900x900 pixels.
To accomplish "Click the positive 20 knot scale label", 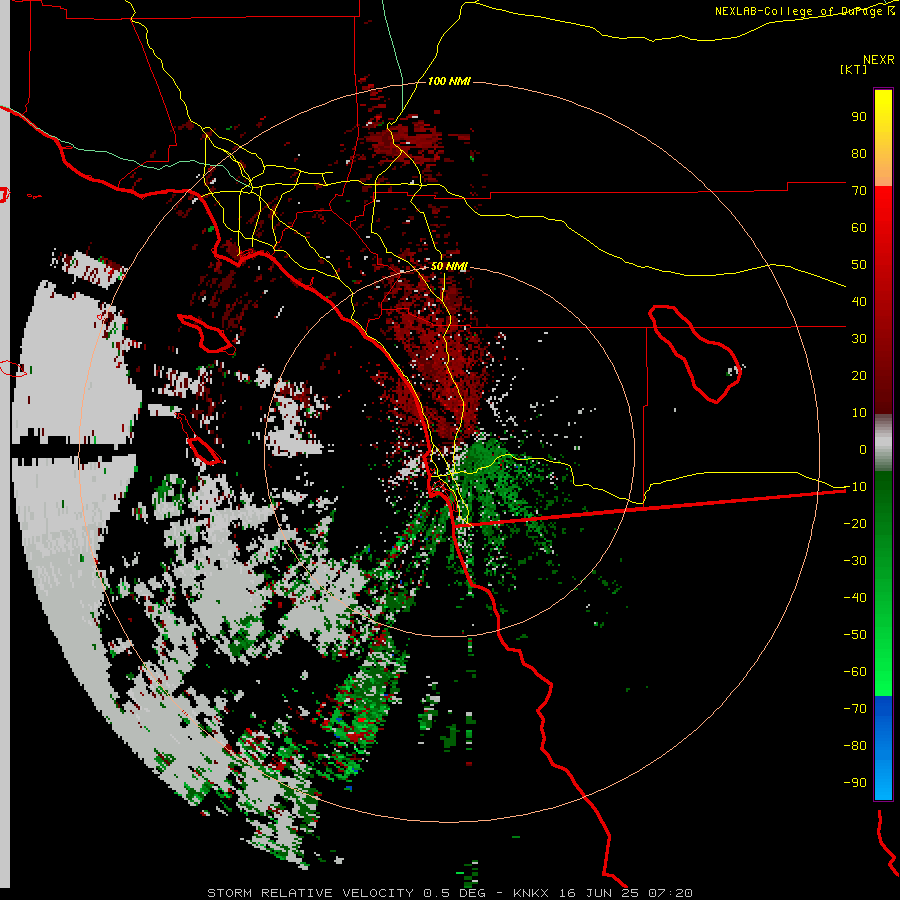I will 859,376.
